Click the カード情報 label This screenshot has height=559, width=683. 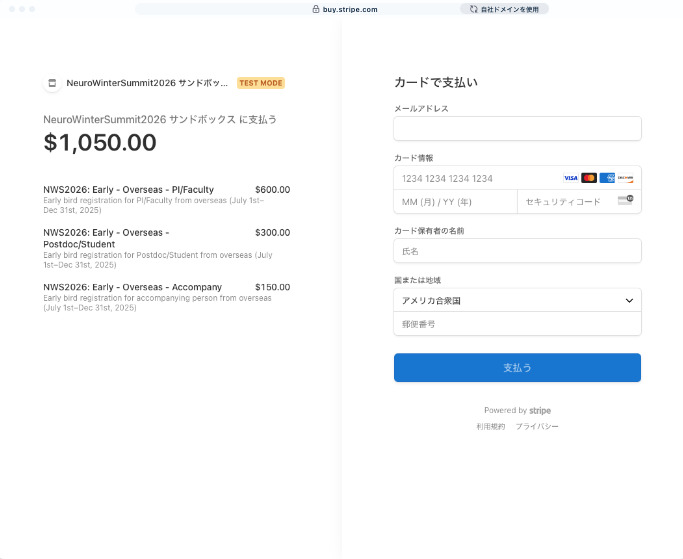click(413, 158)
